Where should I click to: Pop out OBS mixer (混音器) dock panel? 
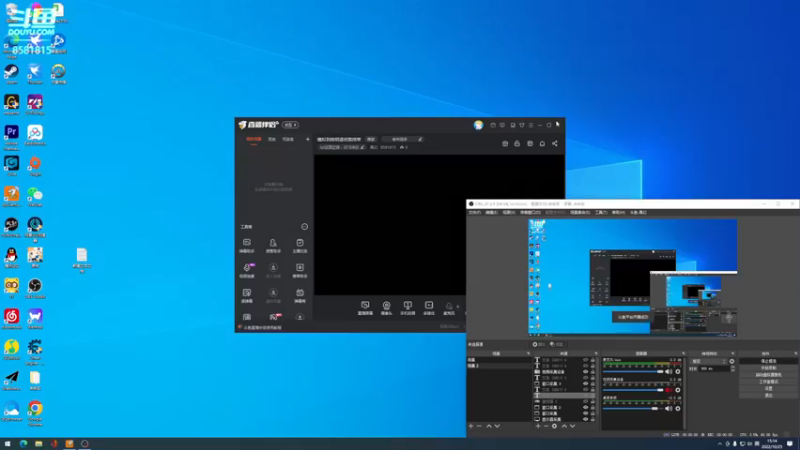(684, 353)
